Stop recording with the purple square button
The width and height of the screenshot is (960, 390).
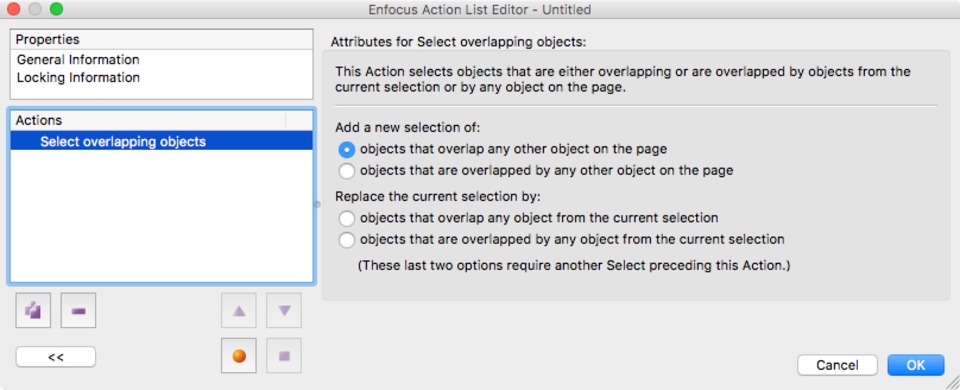point(284,356)
